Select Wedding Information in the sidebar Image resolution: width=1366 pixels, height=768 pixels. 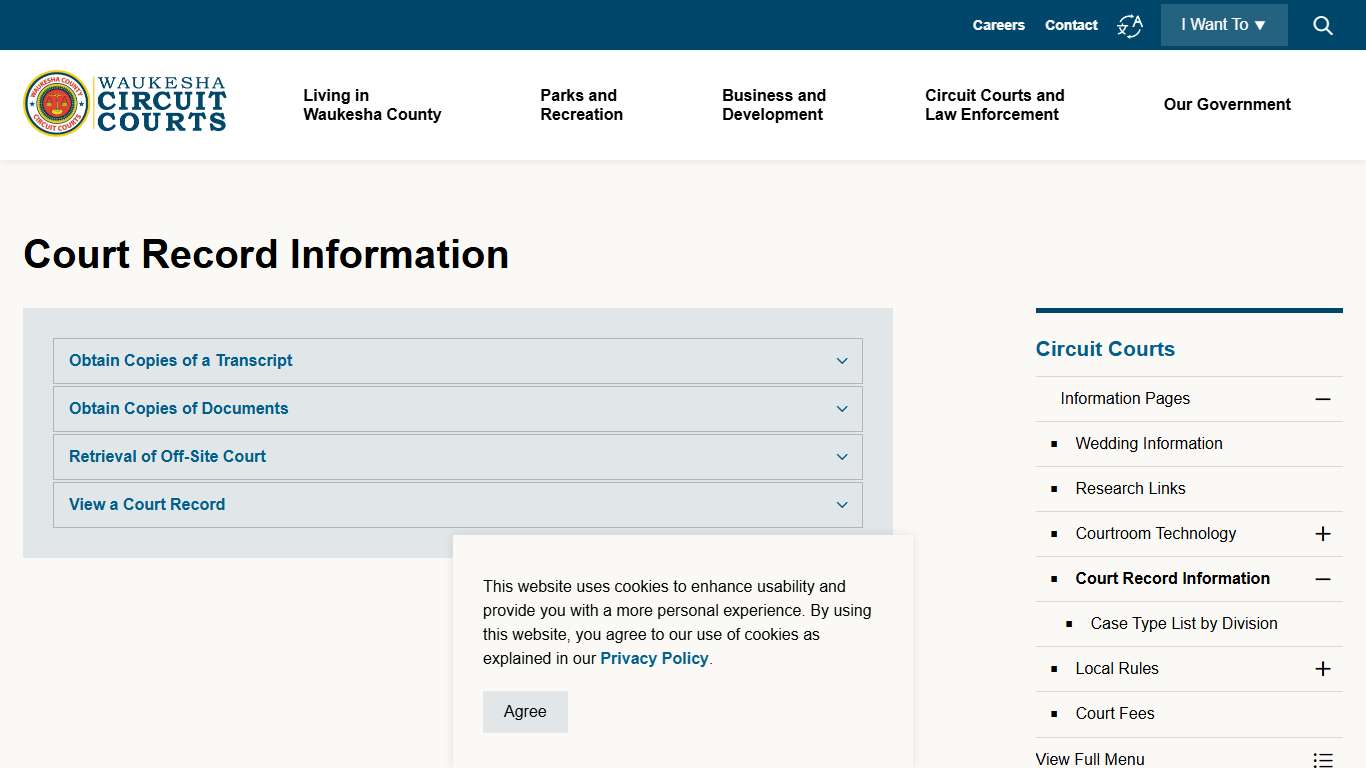[1148, 443]
